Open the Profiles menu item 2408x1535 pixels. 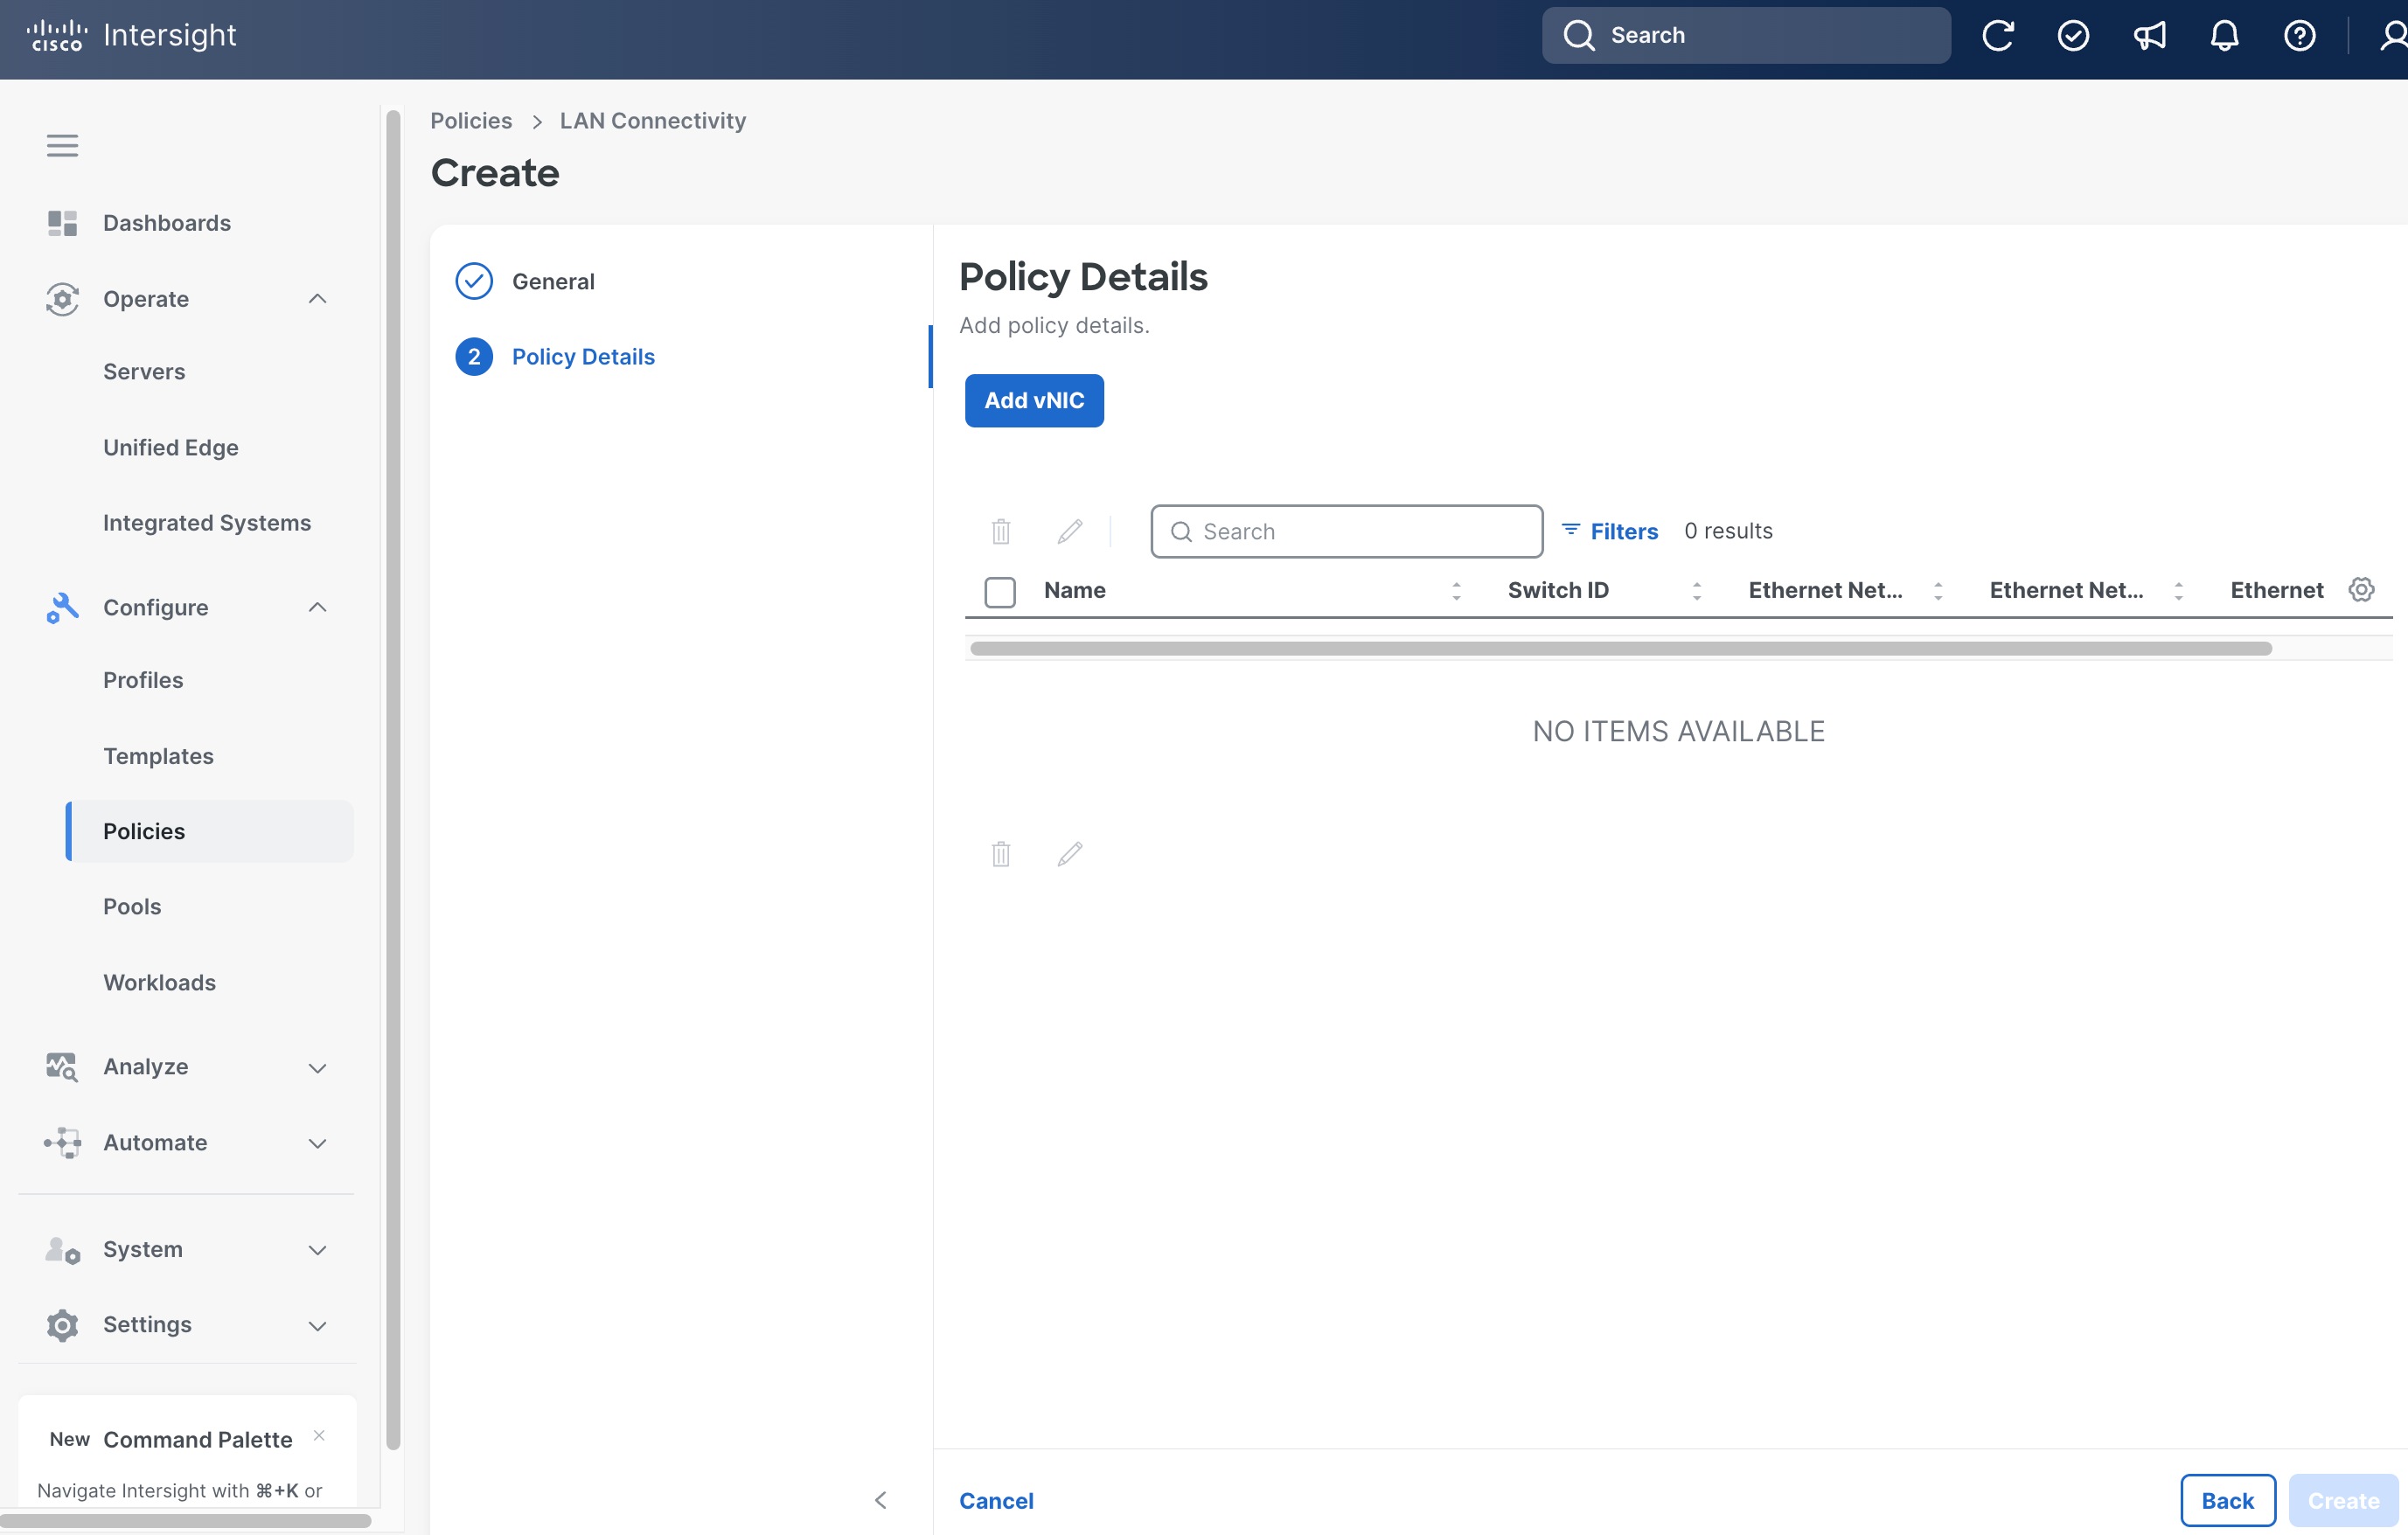pyautogui.click(x=143, y=680)
